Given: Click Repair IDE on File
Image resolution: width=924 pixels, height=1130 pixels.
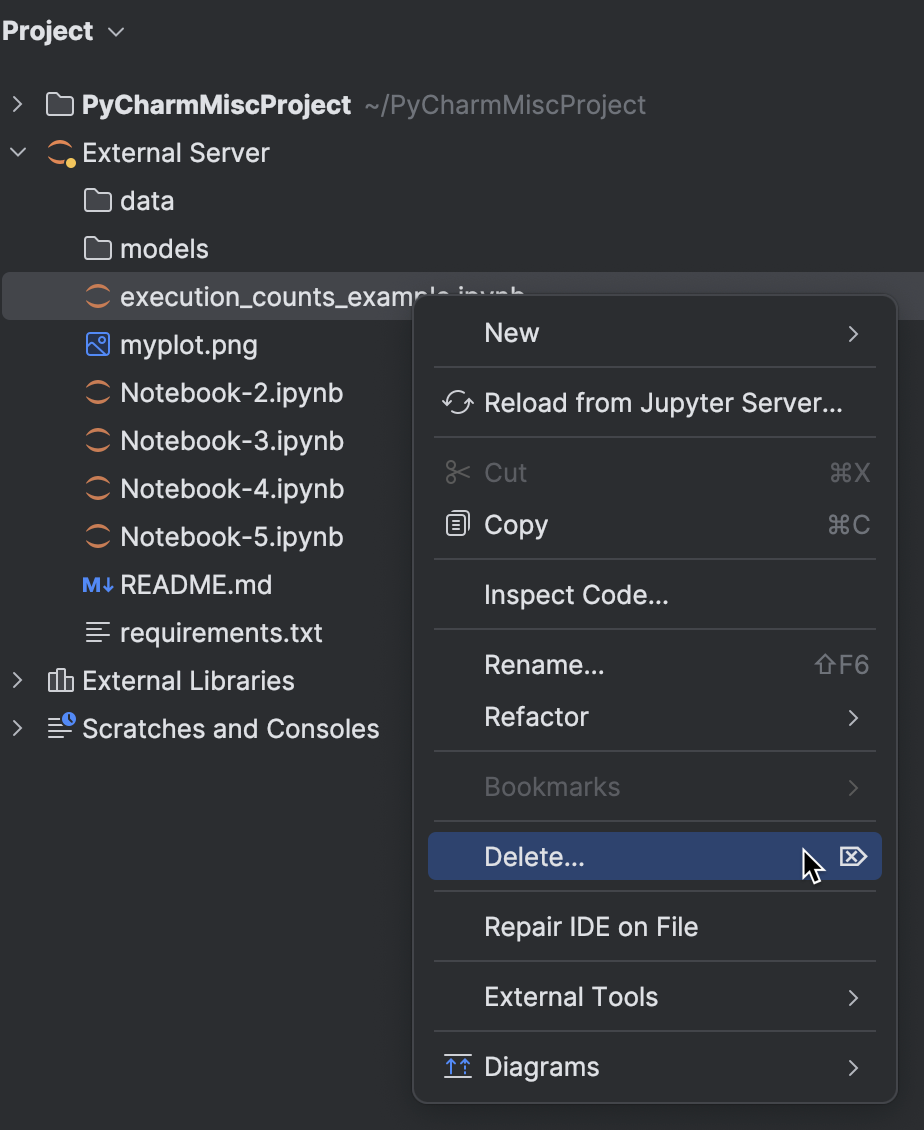Looking at the screenshot, I should (590, 927).
